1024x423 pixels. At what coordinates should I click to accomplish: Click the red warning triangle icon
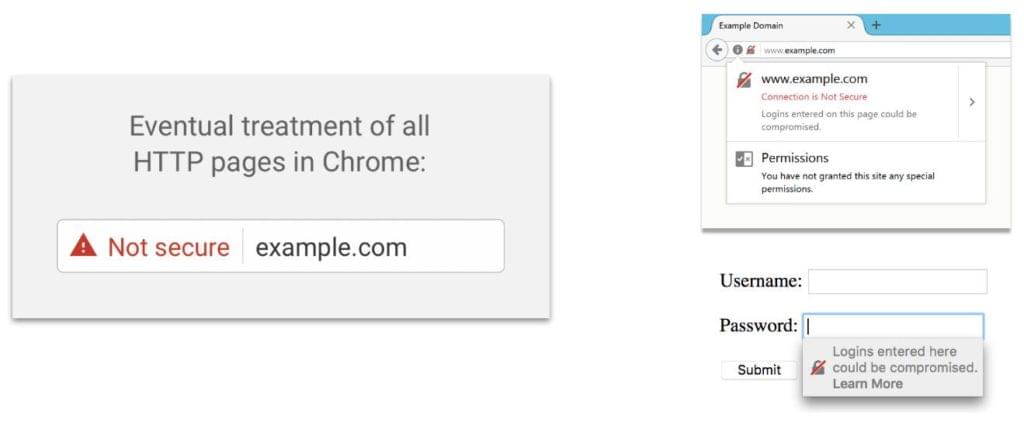pyautogui.click(x=84, y=246)
